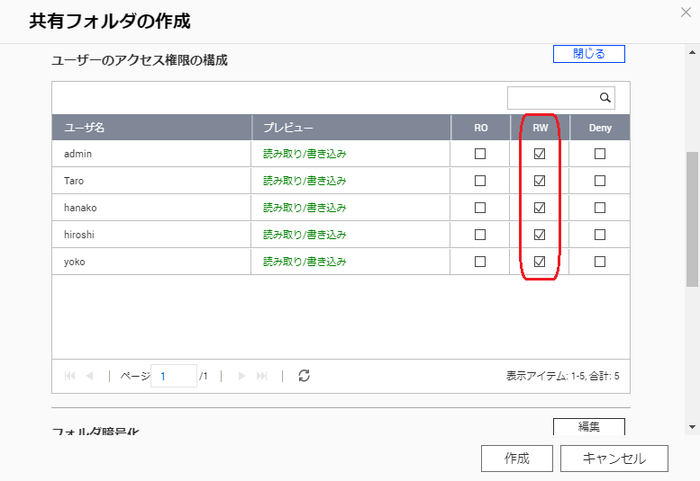Check RO for yoko
Screen dimensions: 700x481
[480, 261]
